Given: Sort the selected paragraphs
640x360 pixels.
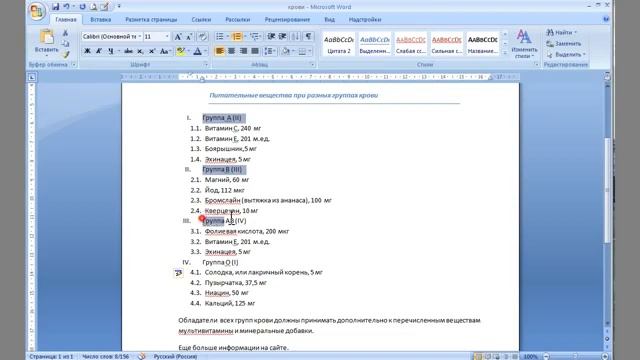Looking at the screenshot, I should pyautogui.click(x=296, y=37).
